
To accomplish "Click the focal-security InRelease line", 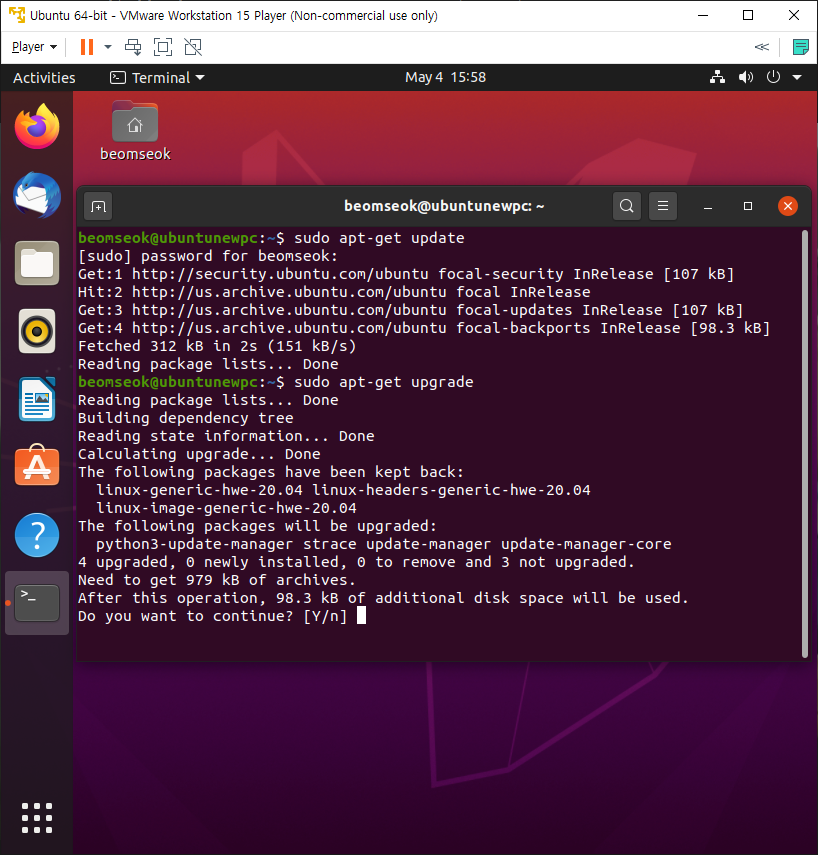I will point(406,274).
